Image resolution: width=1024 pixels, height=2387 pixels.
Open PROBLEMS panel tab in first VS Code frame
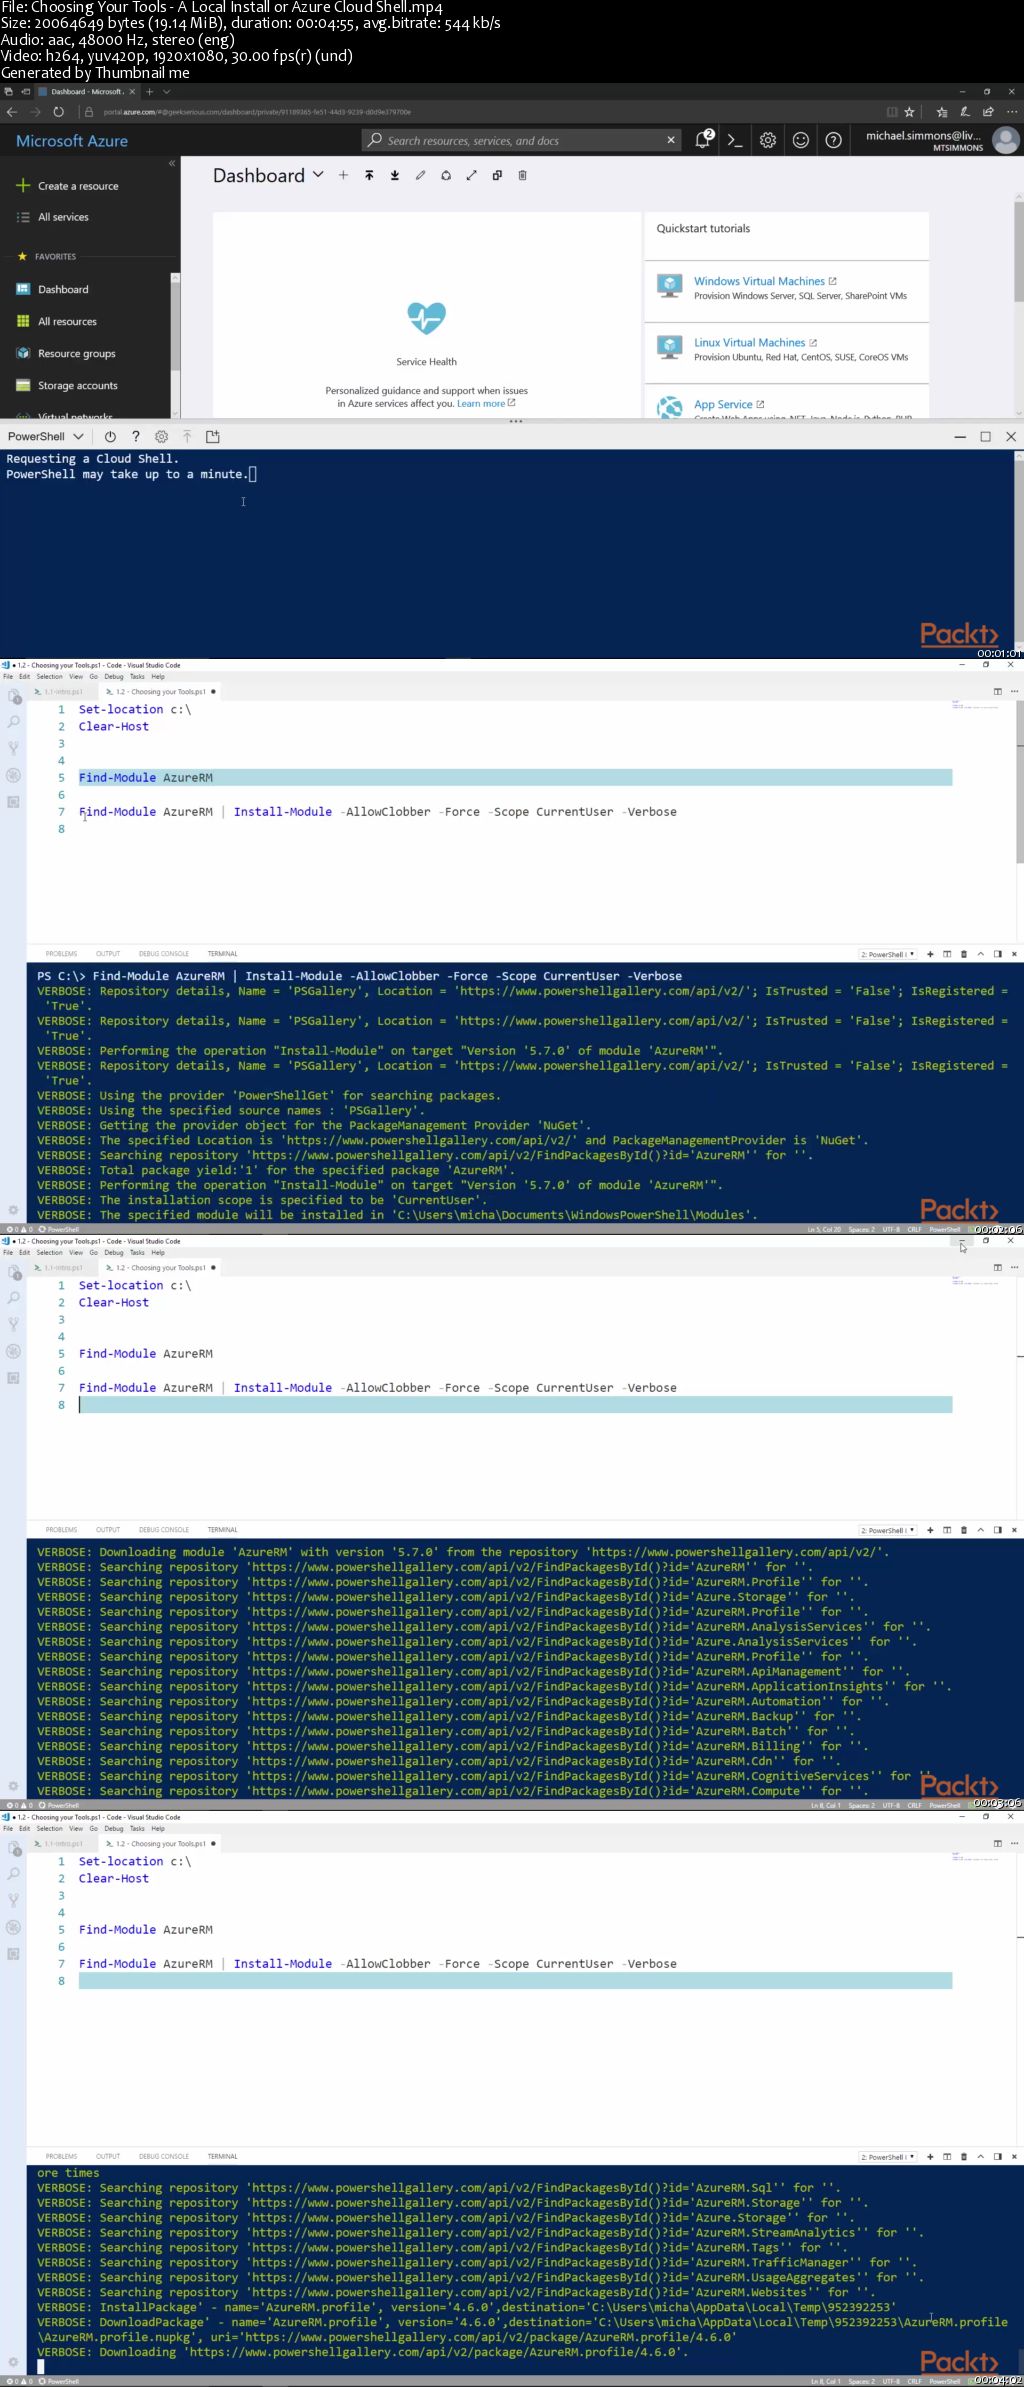click(61, 954)
